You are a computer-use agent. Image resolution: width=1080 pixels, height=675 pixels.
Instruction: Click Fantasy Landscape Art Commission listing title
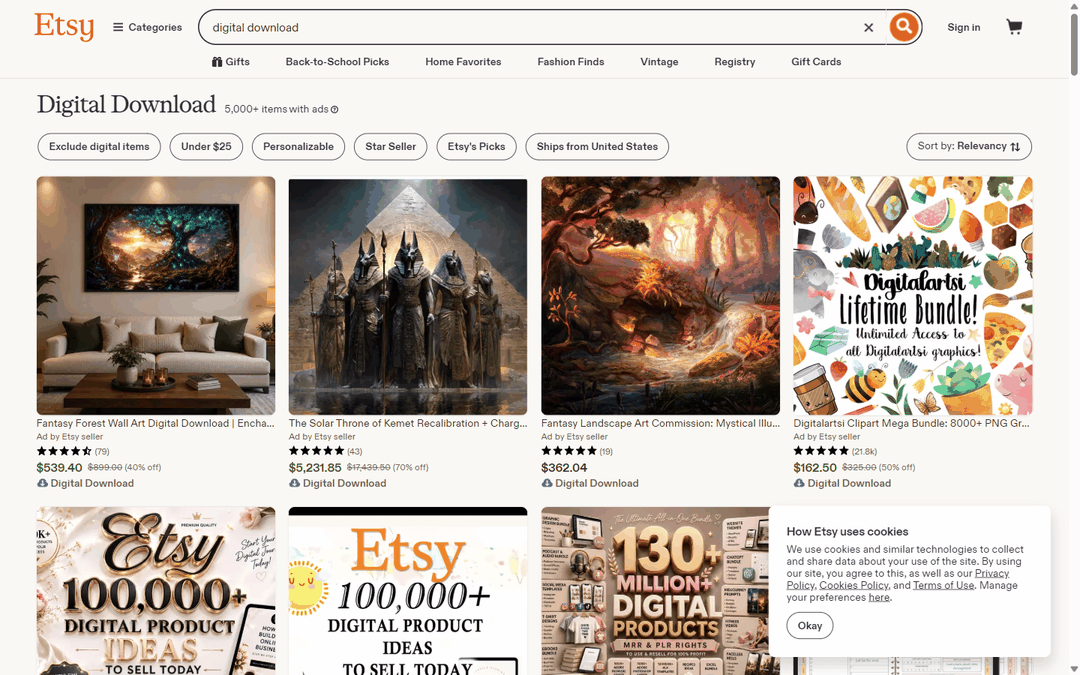coord(661,424)
